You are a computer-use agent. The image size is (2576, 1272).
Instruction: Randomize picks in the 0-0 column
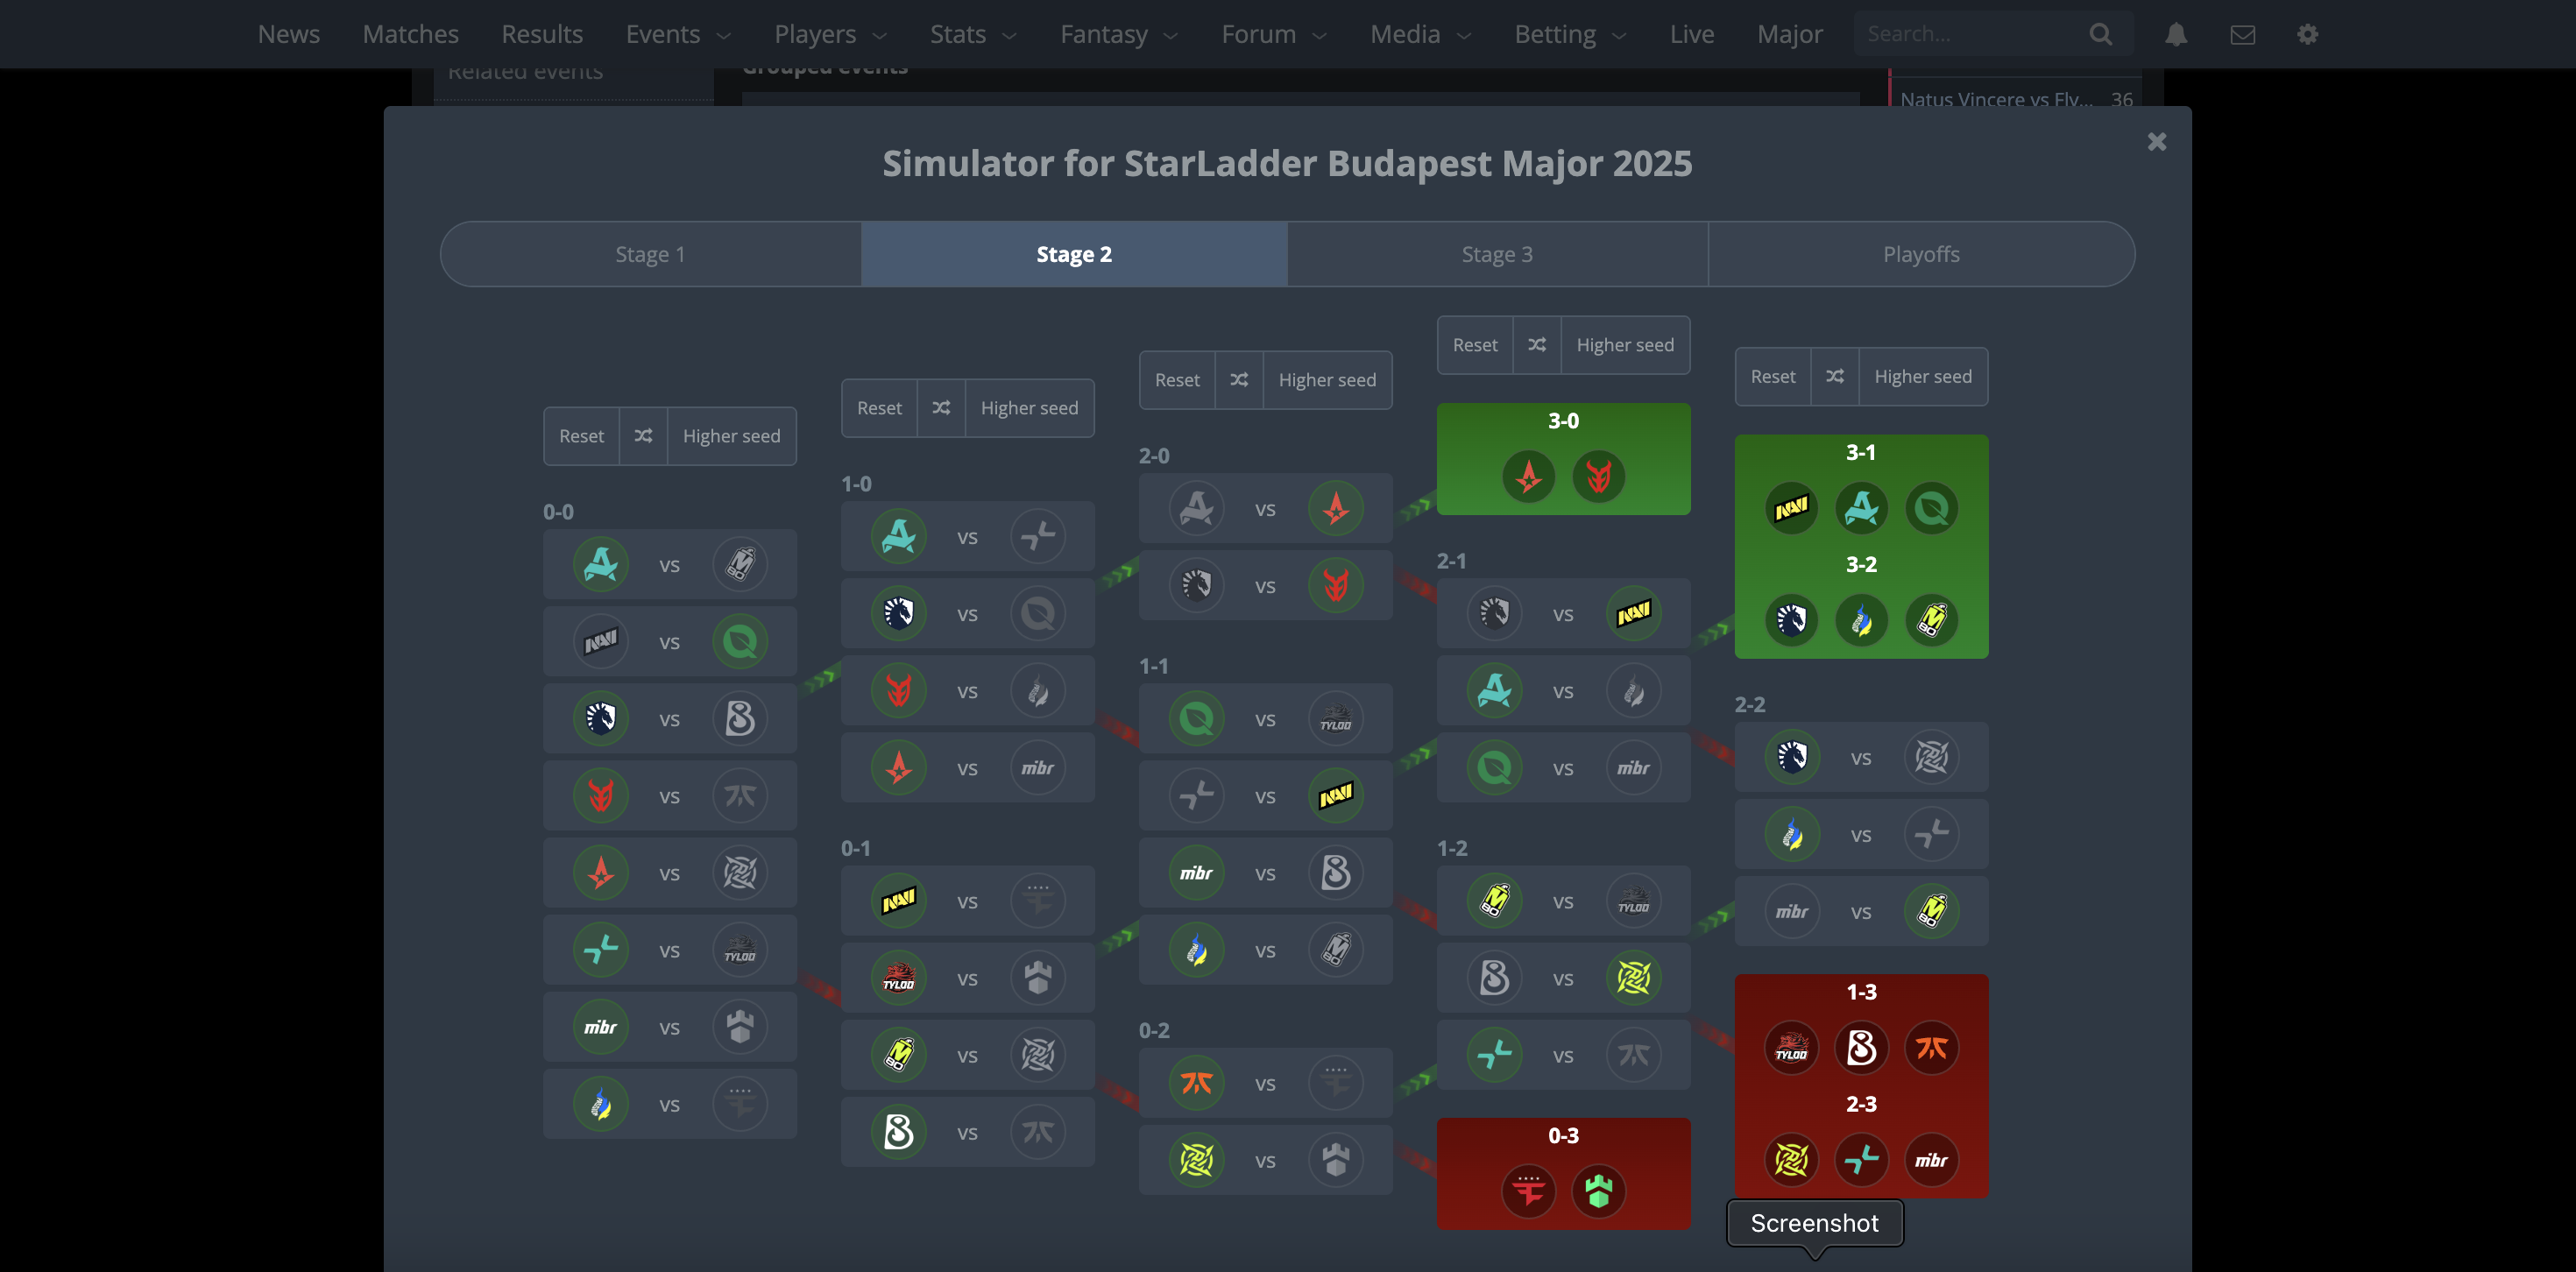point(643,436)
